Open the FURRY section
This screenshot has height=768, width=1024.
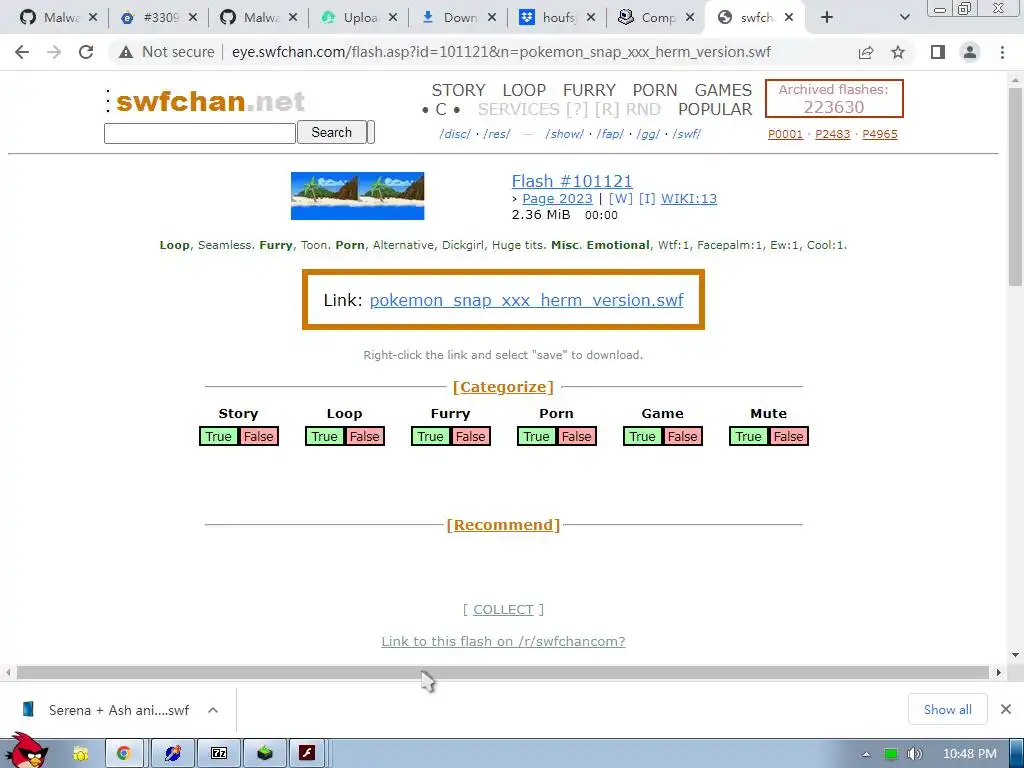pyautogui.click(x=589, y=90)
